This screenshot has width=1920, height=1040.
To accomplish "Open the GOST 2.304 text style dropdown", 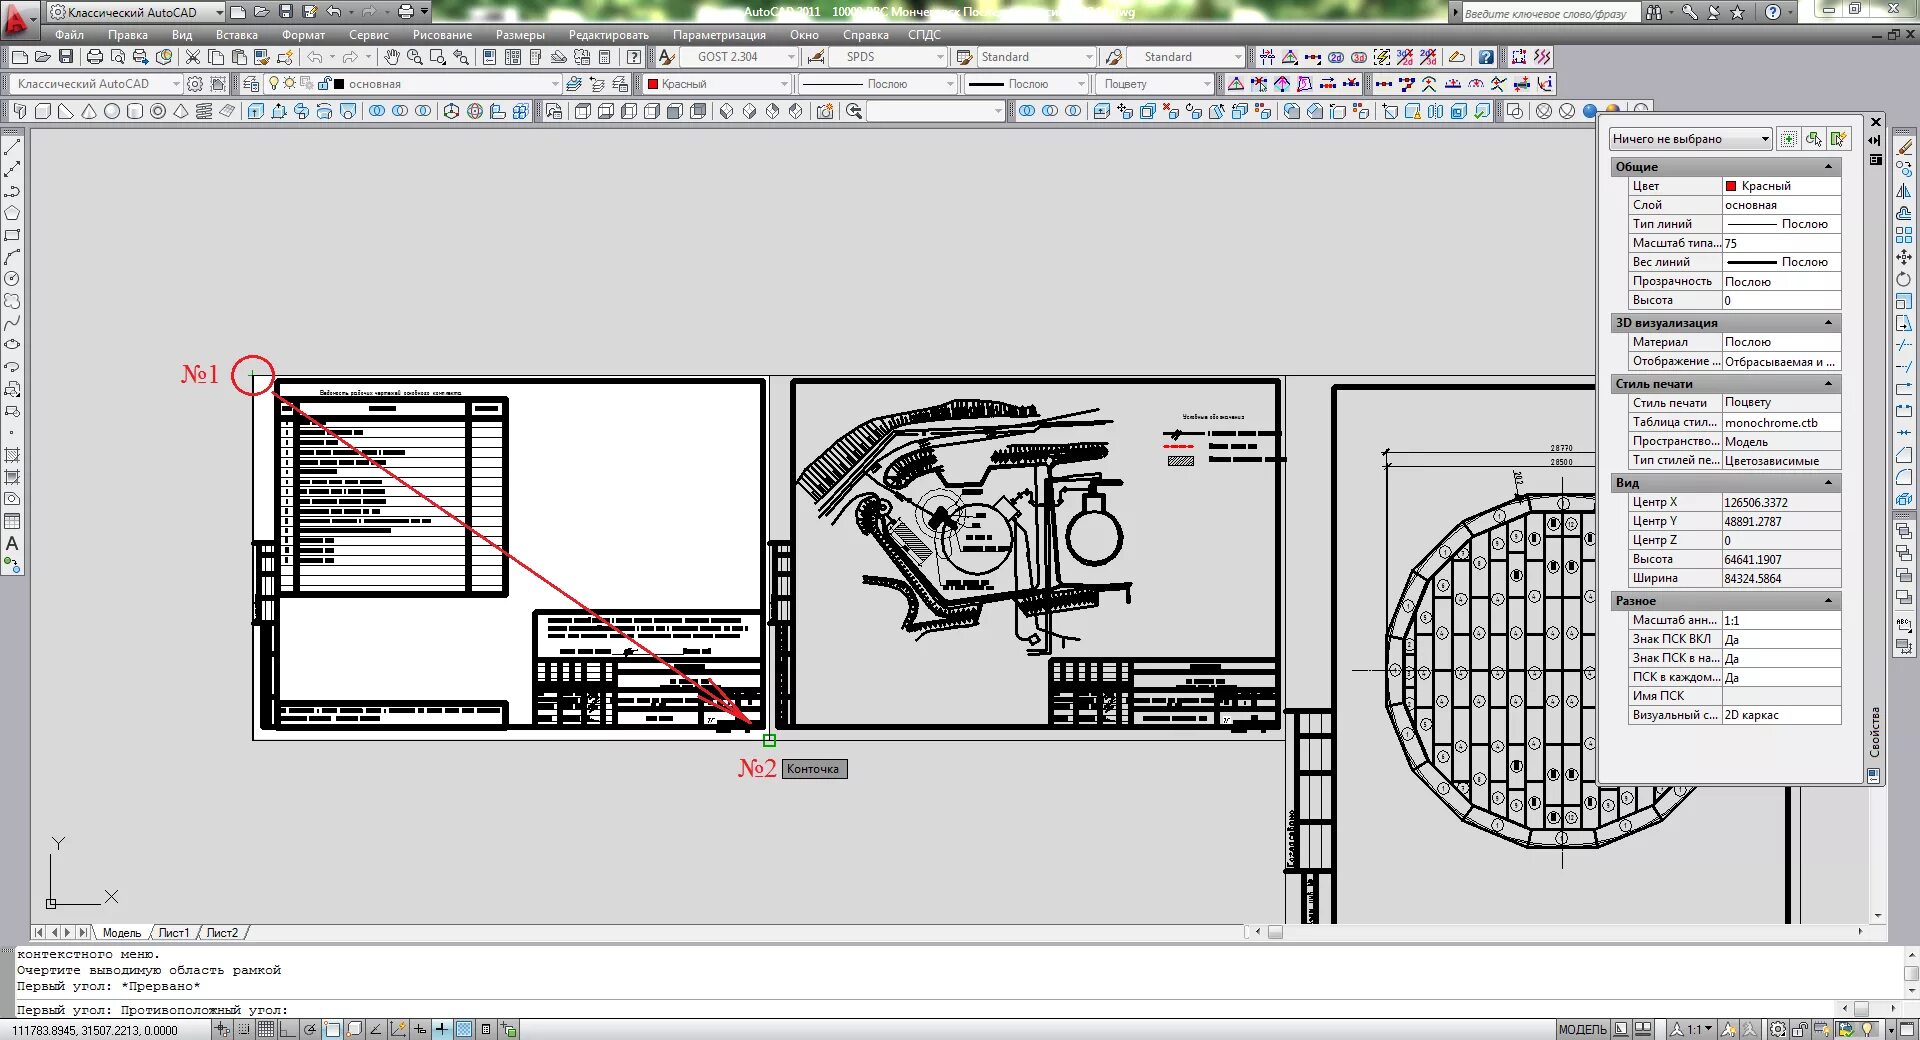I will point(738,57).
